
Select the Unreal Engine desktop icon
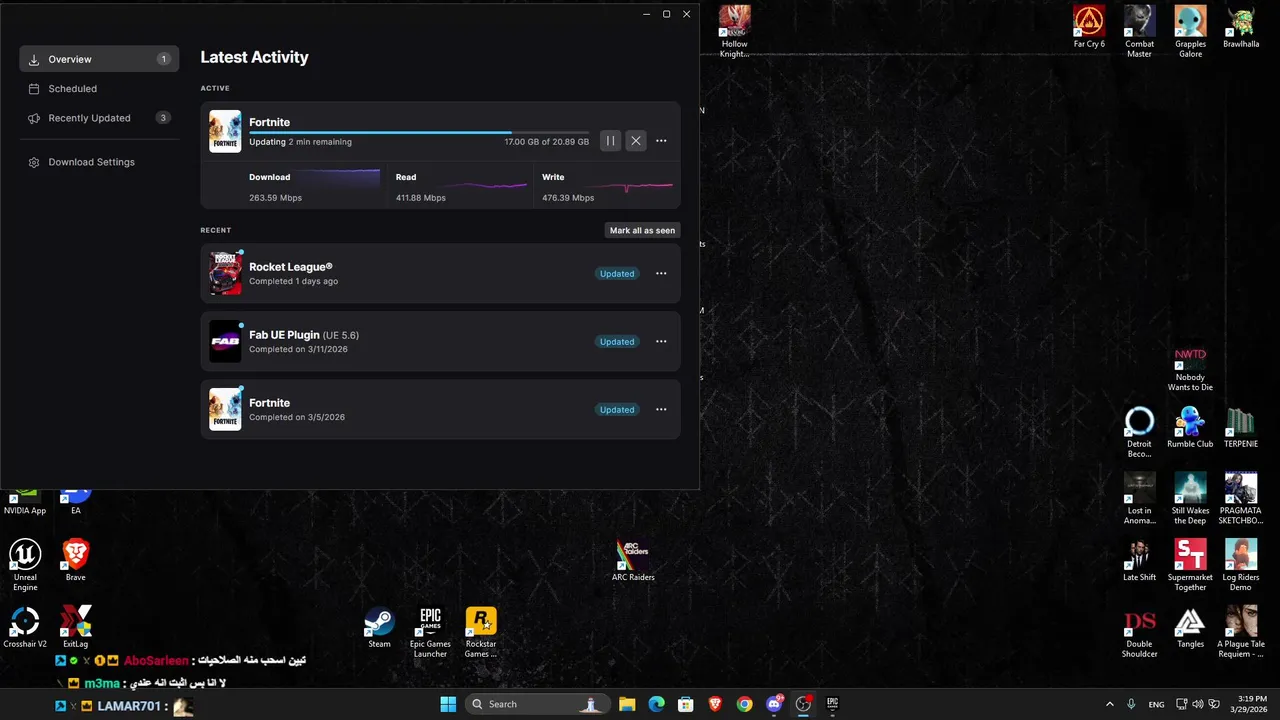coord(25,566)
